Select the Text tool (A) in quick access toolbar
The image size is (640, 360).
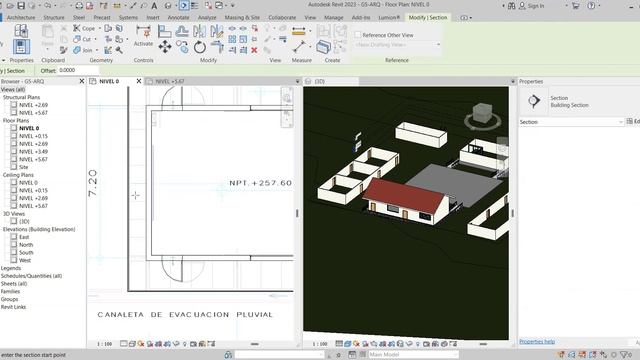point(154,6)
